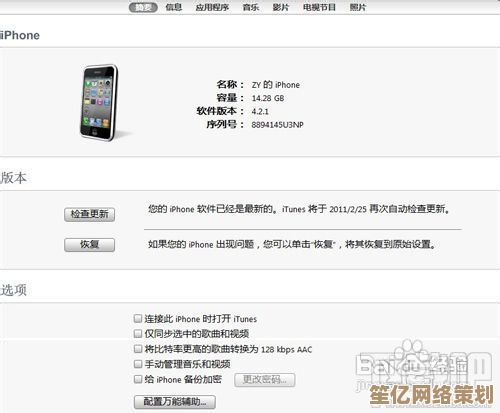Toggle convert to 128 kbps AAC checkbox
The image size is (500, 413).
(x=138, y=349)
